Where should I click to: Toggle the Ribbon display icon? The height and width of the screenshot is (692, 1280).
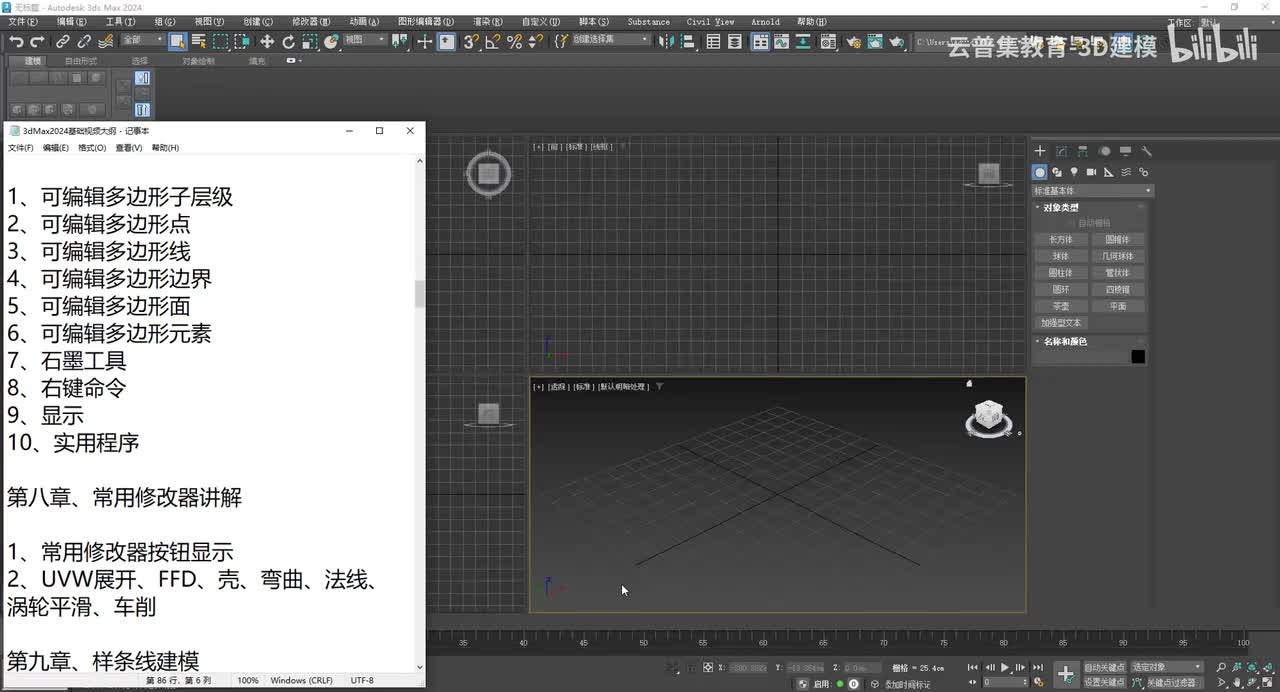pyautogui.click(x=760, y=41)
